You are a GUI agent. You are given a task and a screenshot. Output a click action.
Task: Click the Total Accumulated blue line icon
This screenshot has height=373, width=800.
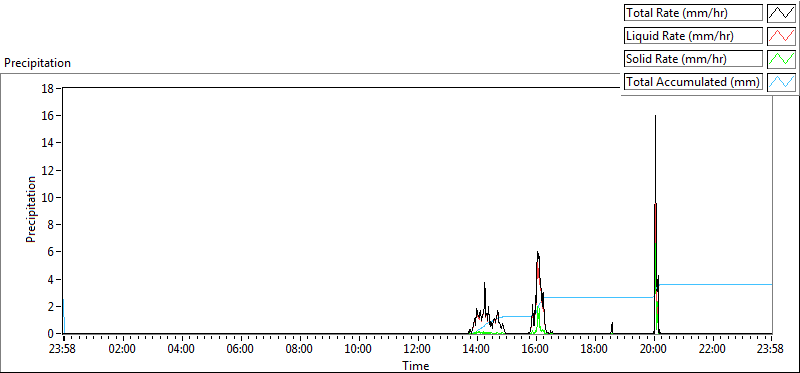click(x=782, y=82)
